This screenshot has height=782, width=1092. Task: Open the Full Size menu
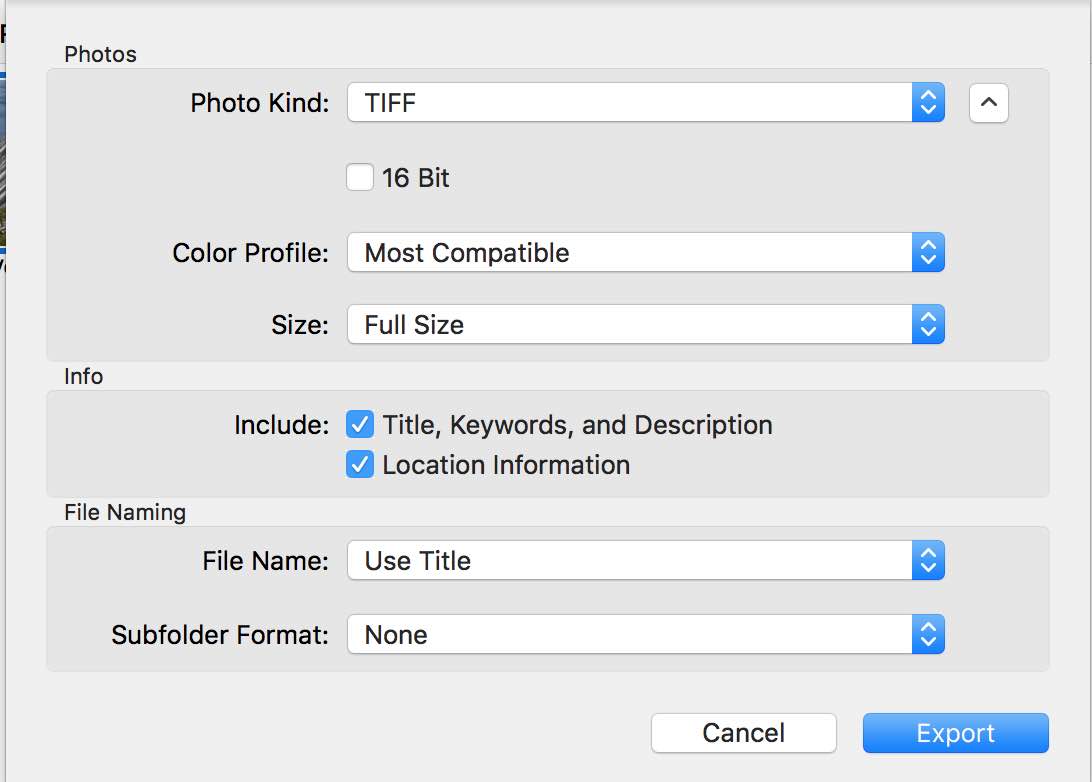pyautogui.click(x=630, y=325)
